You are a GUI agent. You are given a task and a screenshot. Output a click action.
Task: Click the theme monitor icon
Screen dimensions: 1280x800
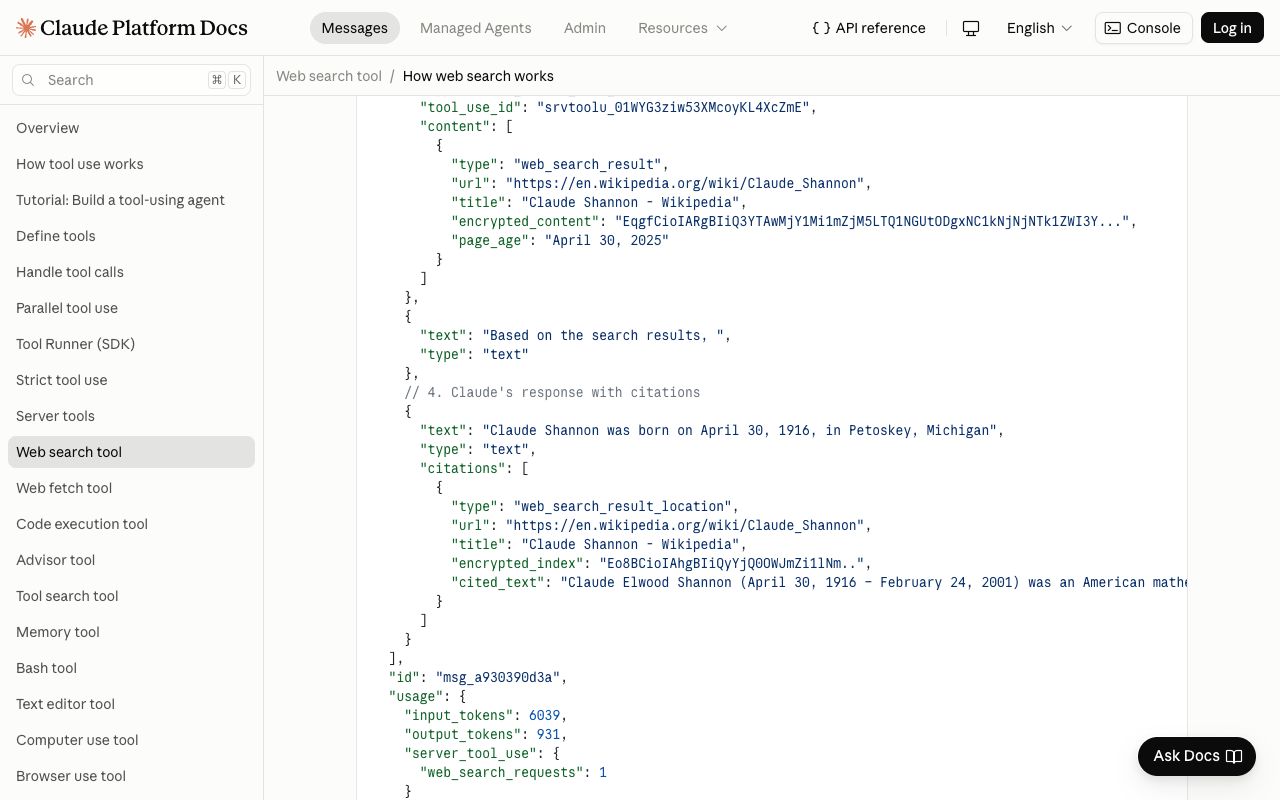click(970, 28)
